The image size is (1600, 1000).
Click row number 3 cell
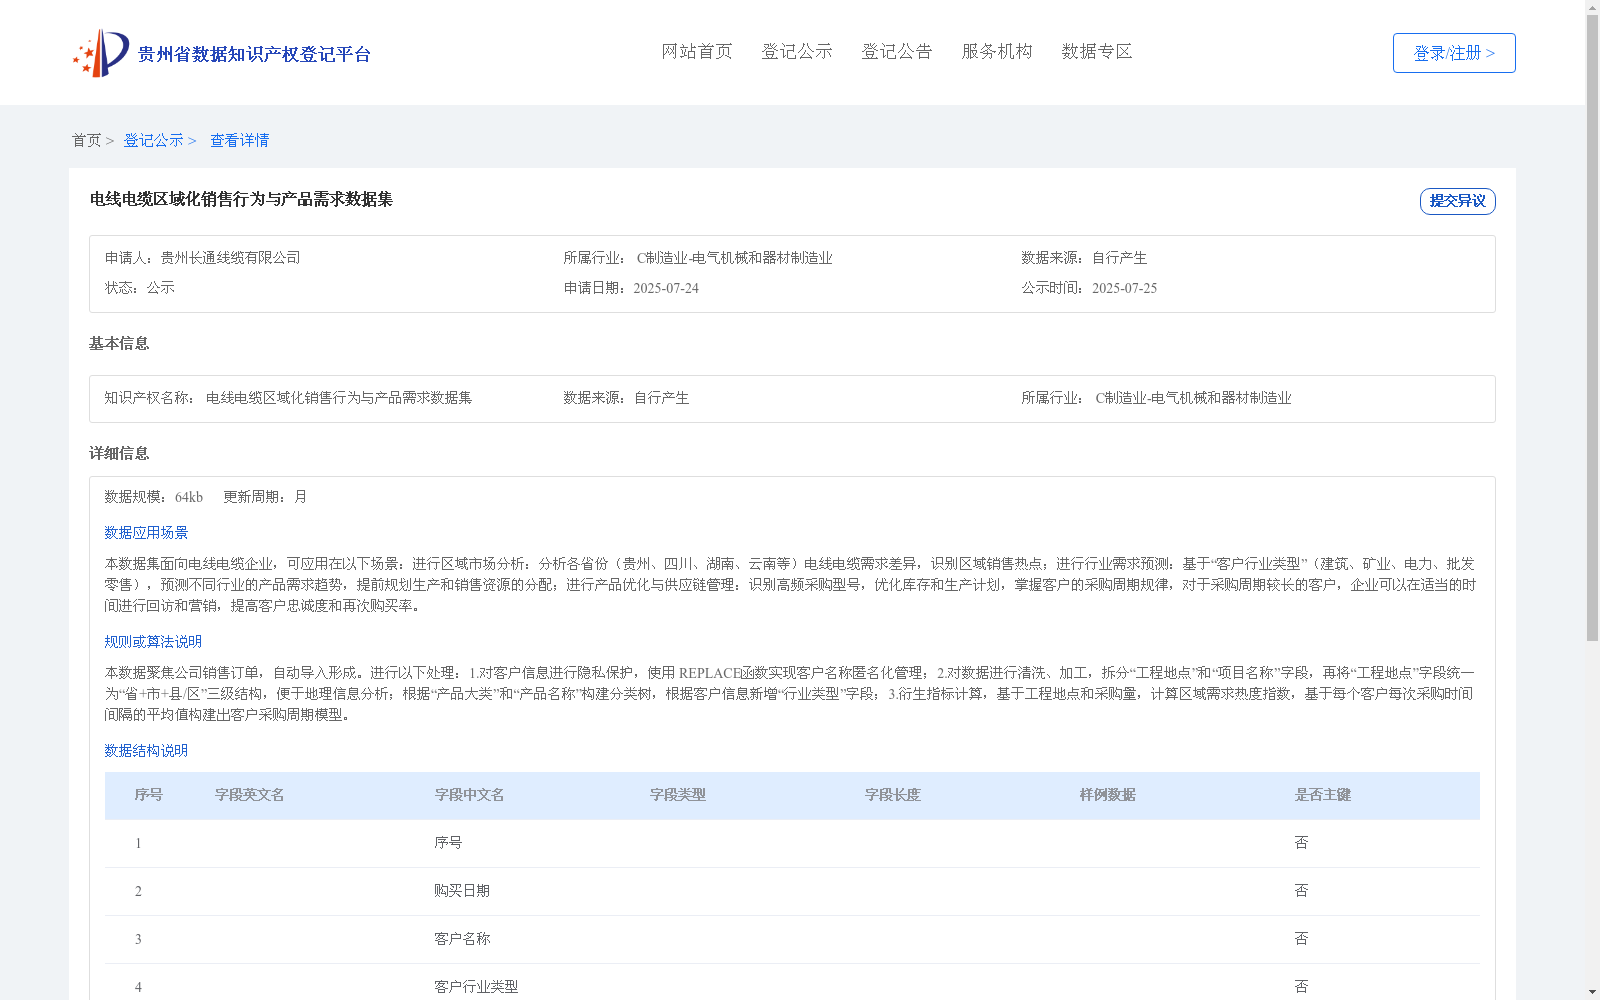138,939
